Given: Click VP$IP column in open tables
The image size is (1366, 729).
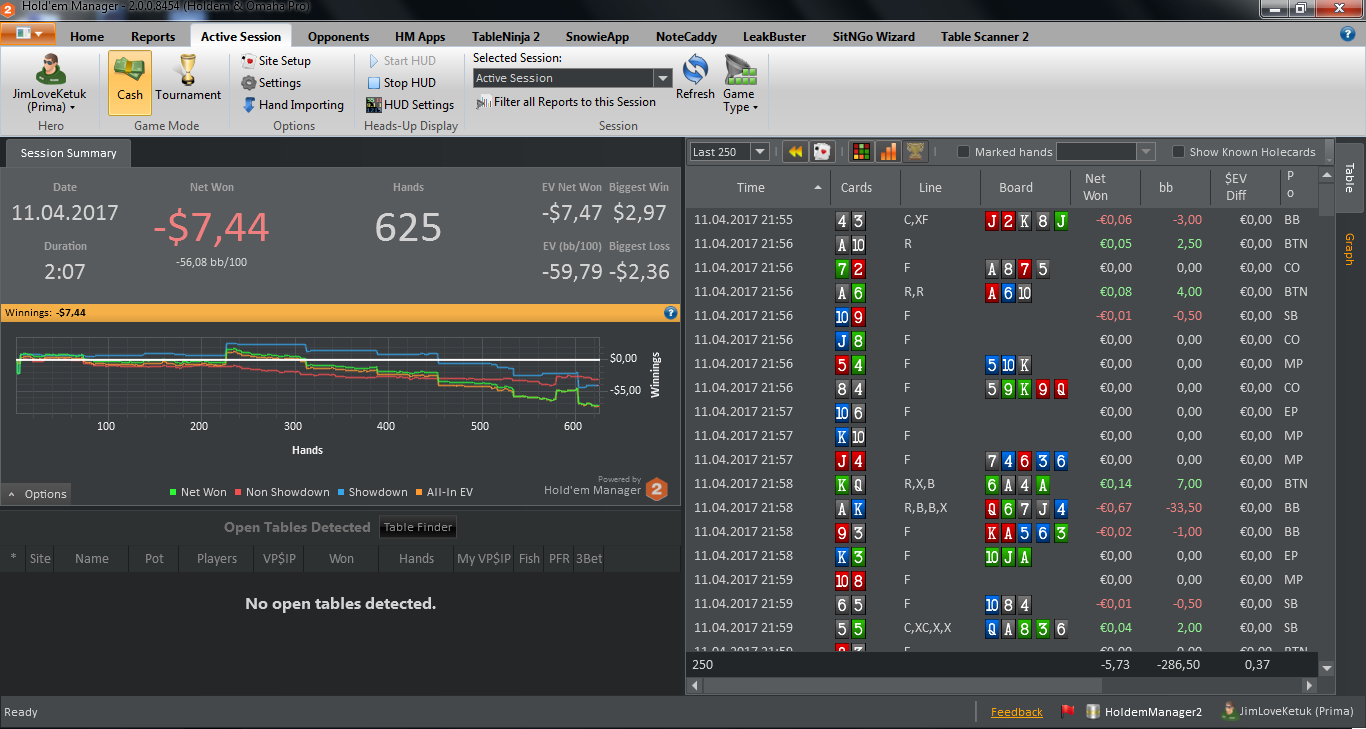Looking at the screenshot, I should [279, 559].
